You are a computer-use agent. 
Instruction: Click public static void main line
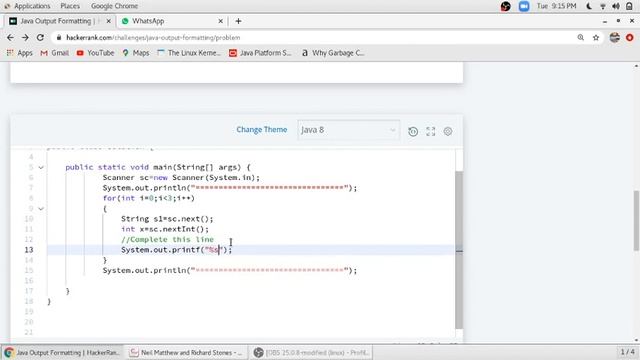[x=158, y=167]
